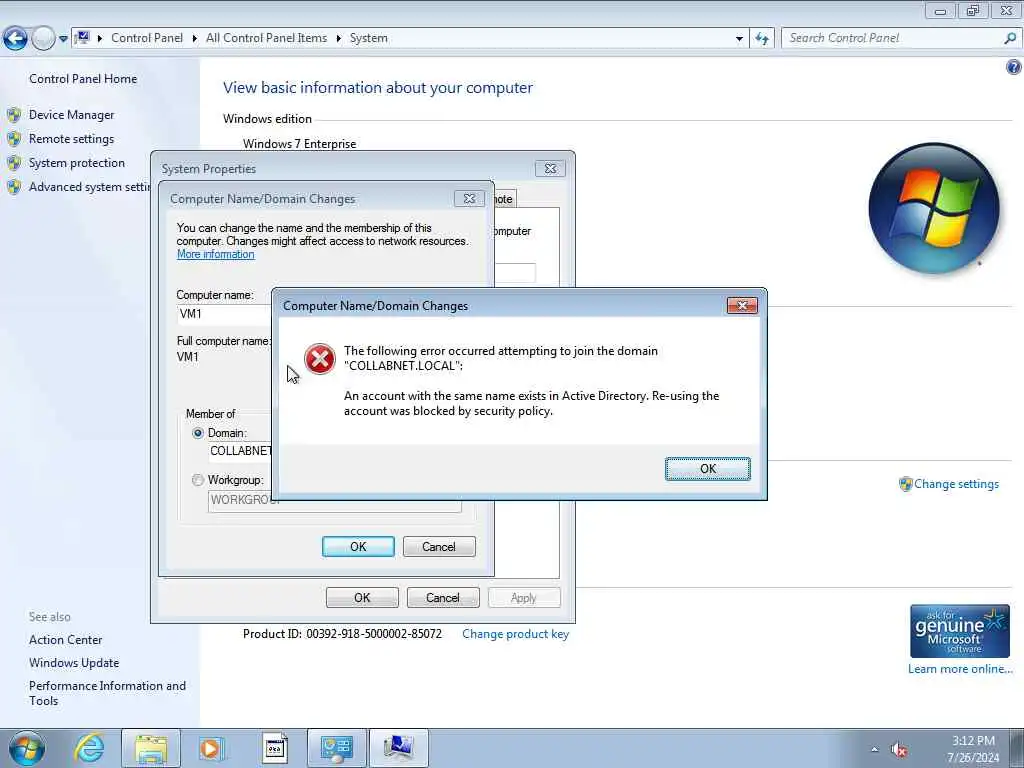Click the Domain field showing COLLABNET
The image size is (1024, 768).
[240, 451]
